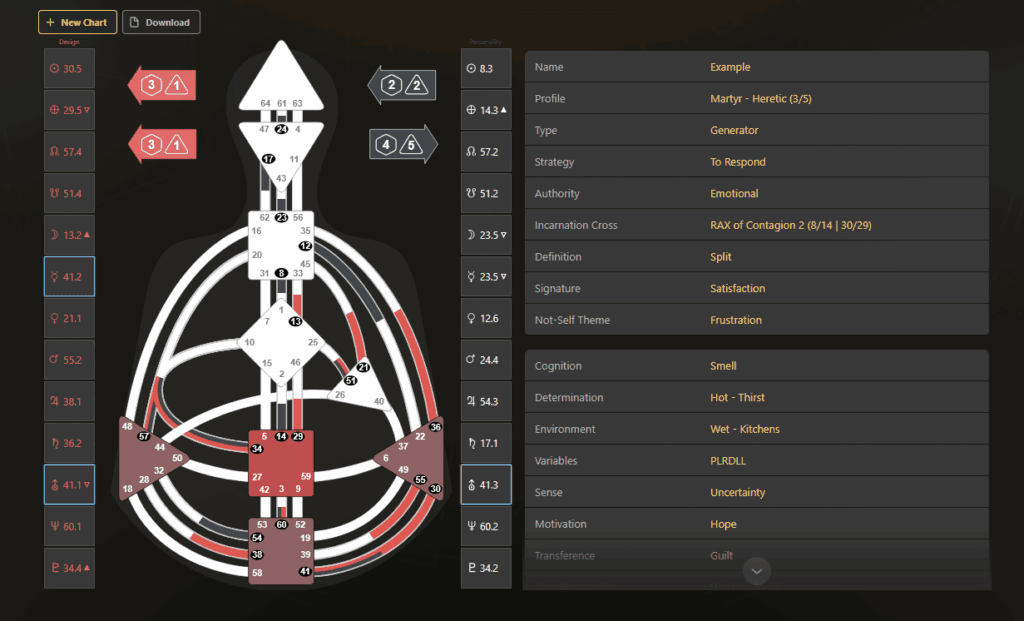Click the gray variable arrow labeled 4 5
The height and width of the screenshot is (621, 1024).
[404, 144]
